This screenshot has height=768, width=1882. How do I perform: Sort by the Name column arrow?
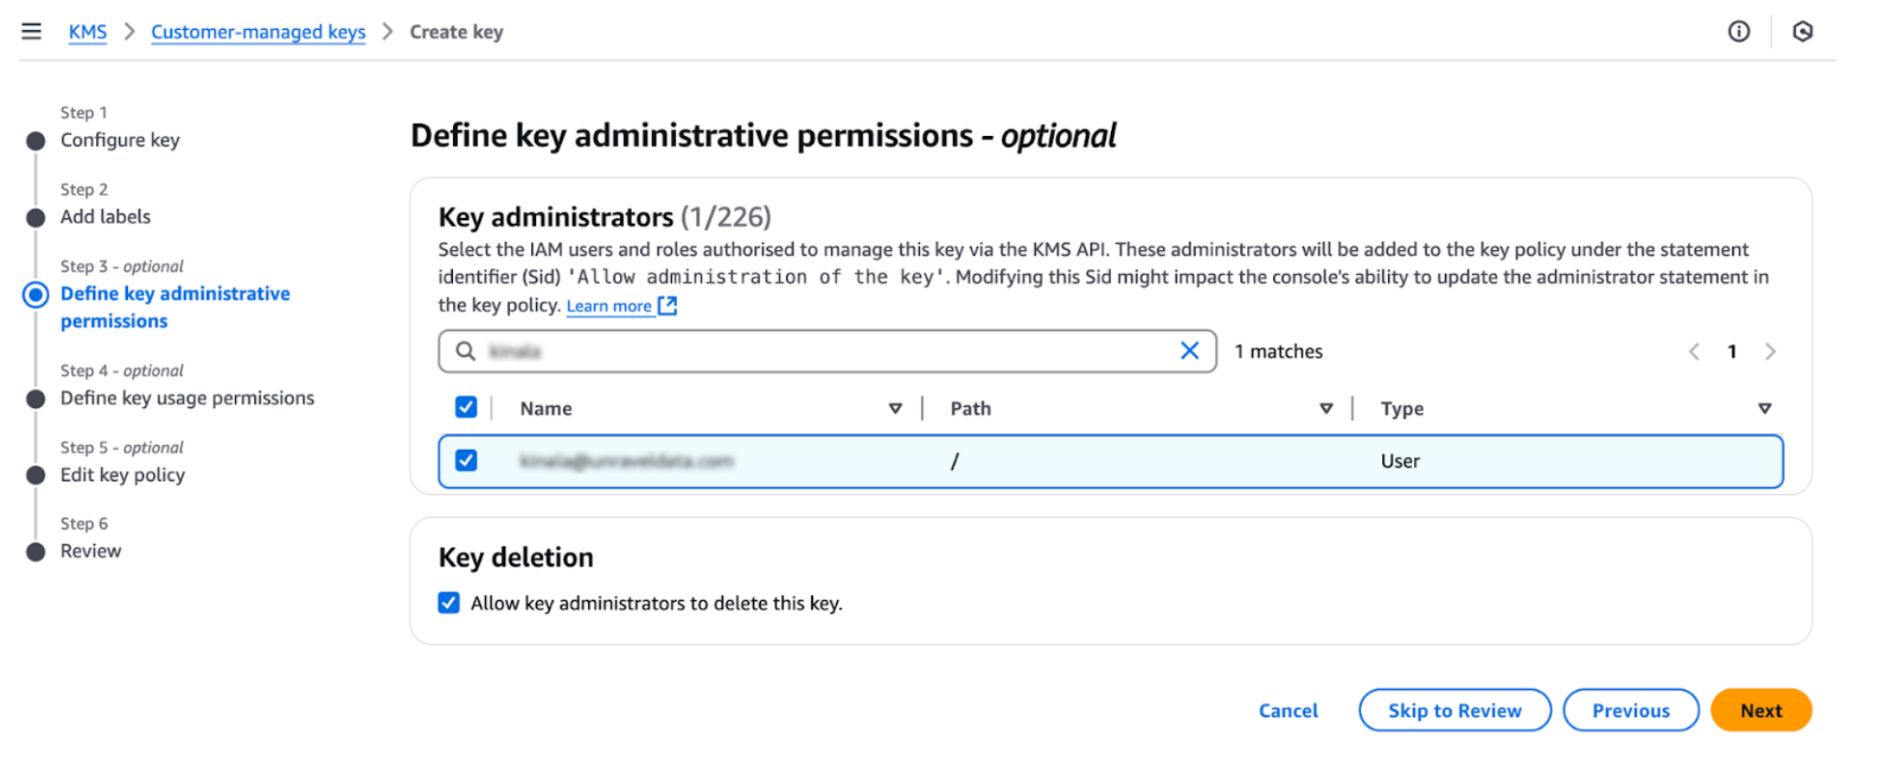(895, 408)
